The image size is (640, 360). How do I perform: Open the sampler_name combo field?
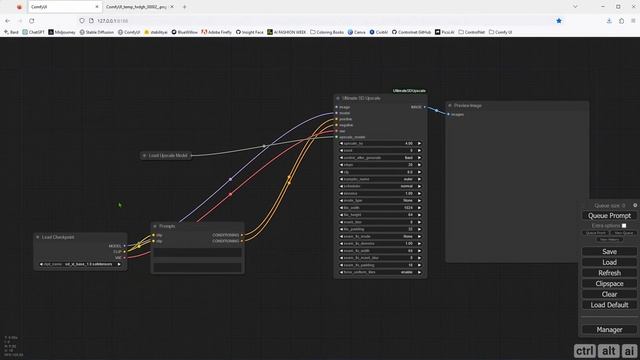(x=380, y=179)
